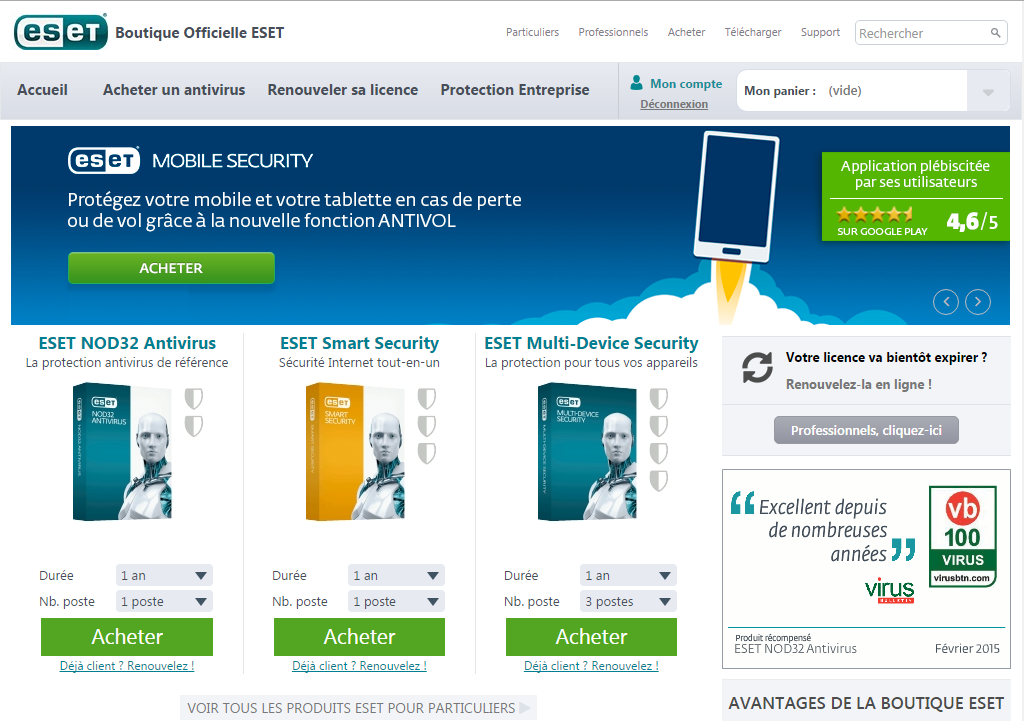Go to the next banner slide arrow
The image size is (1024, 721).
978,302
